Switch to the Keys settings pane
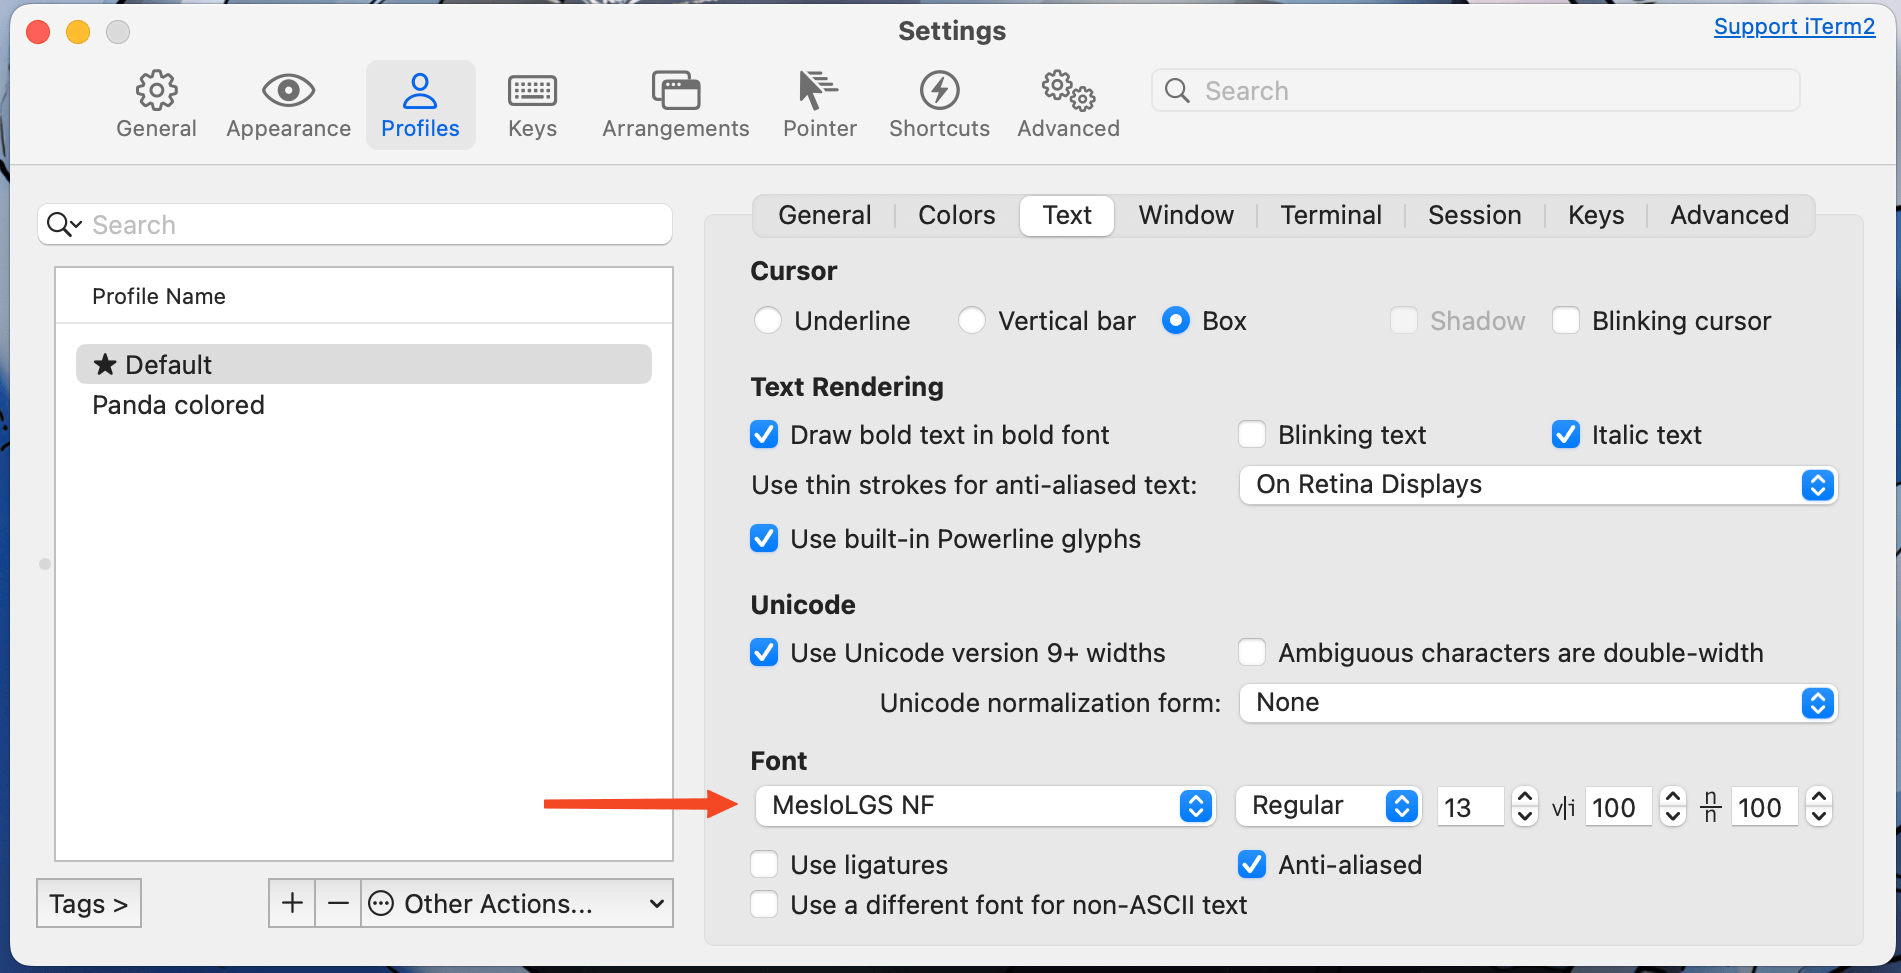 point(531,103)
